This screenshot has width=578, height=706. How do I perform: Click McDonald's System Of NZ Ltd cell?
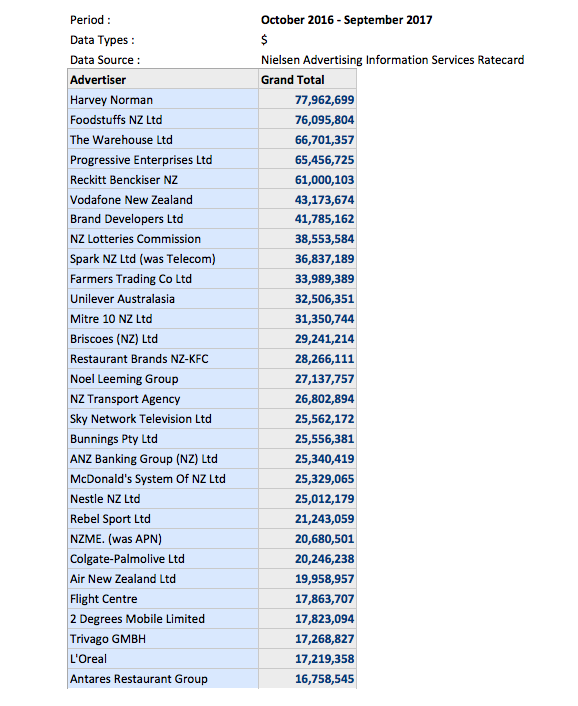coord(163,479)
